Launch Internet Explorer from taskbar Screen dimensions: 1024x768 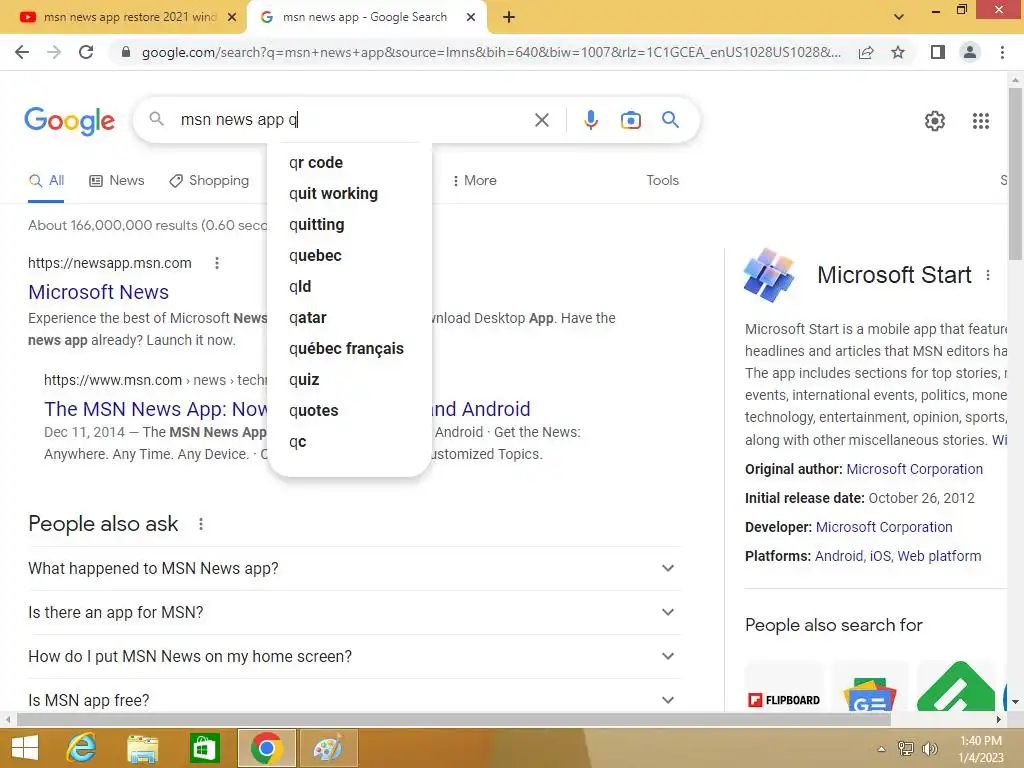[x=82, y=748]
